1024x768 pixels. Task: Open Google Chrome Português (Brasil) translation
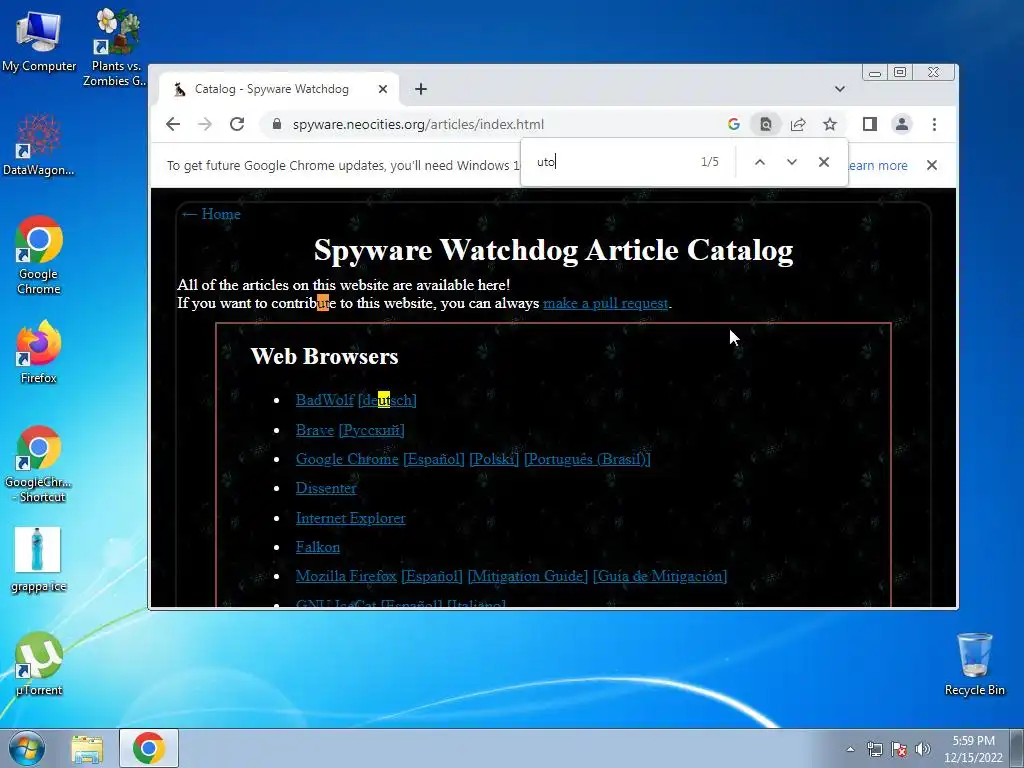[x=587, y=459]
